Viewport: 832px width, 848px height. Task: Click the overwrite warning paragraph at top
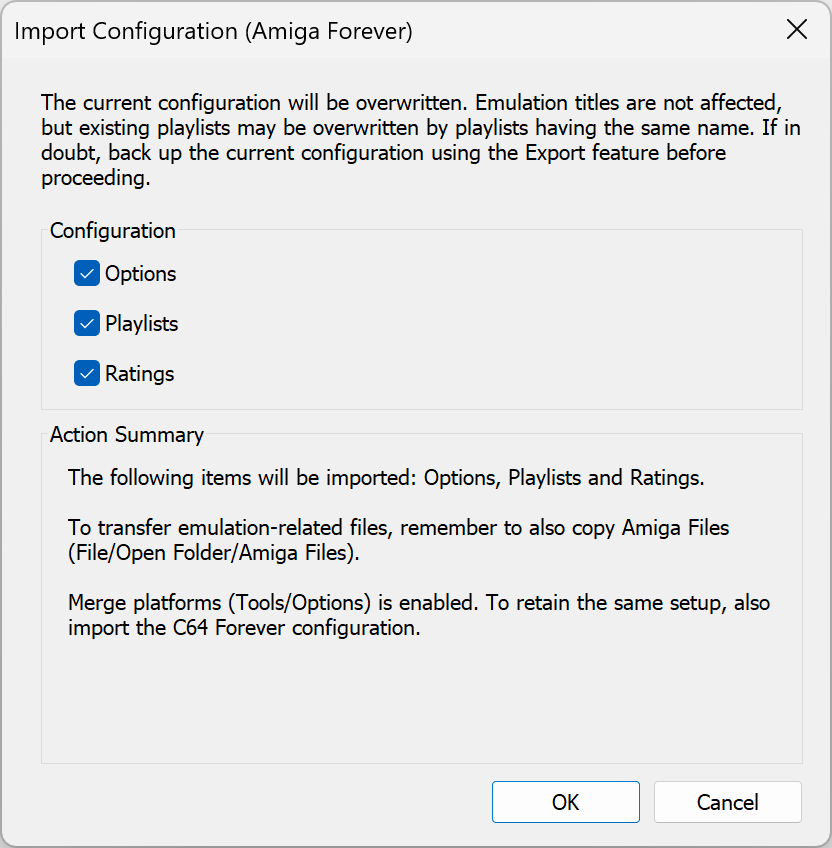coord(420,140)
